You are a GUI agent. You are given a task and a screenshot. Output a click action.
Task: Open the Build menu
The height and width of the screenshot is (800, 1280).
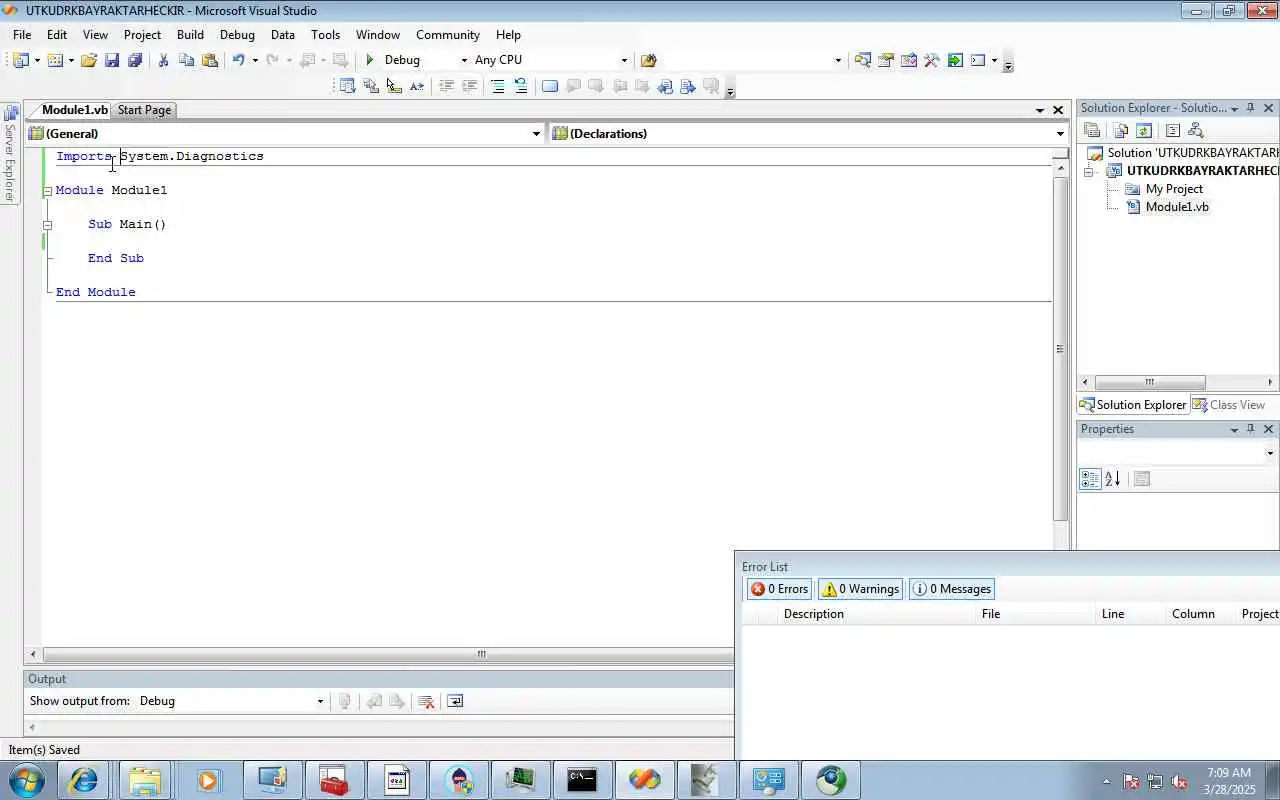pos(190,34)
